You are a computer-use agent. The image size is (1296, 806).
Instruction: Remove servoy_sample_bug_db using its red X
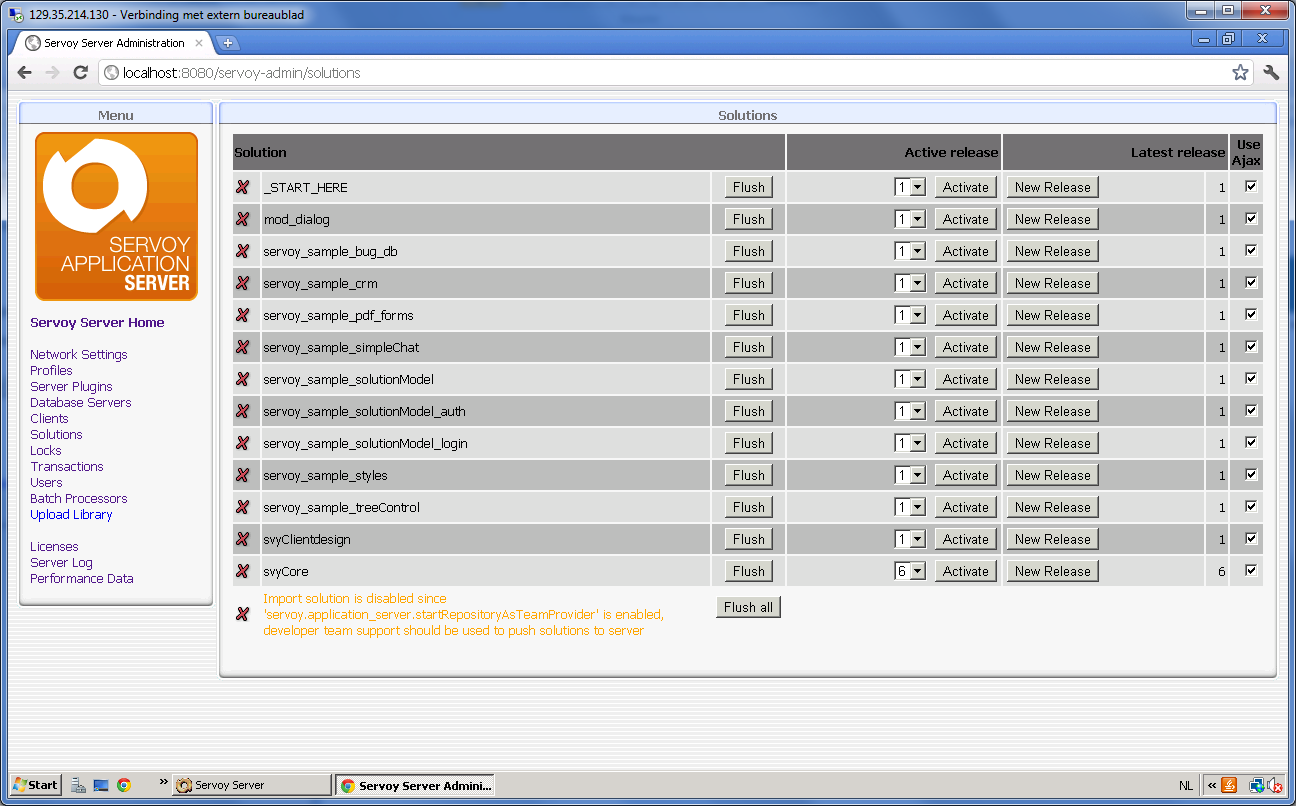click(242, 251)
